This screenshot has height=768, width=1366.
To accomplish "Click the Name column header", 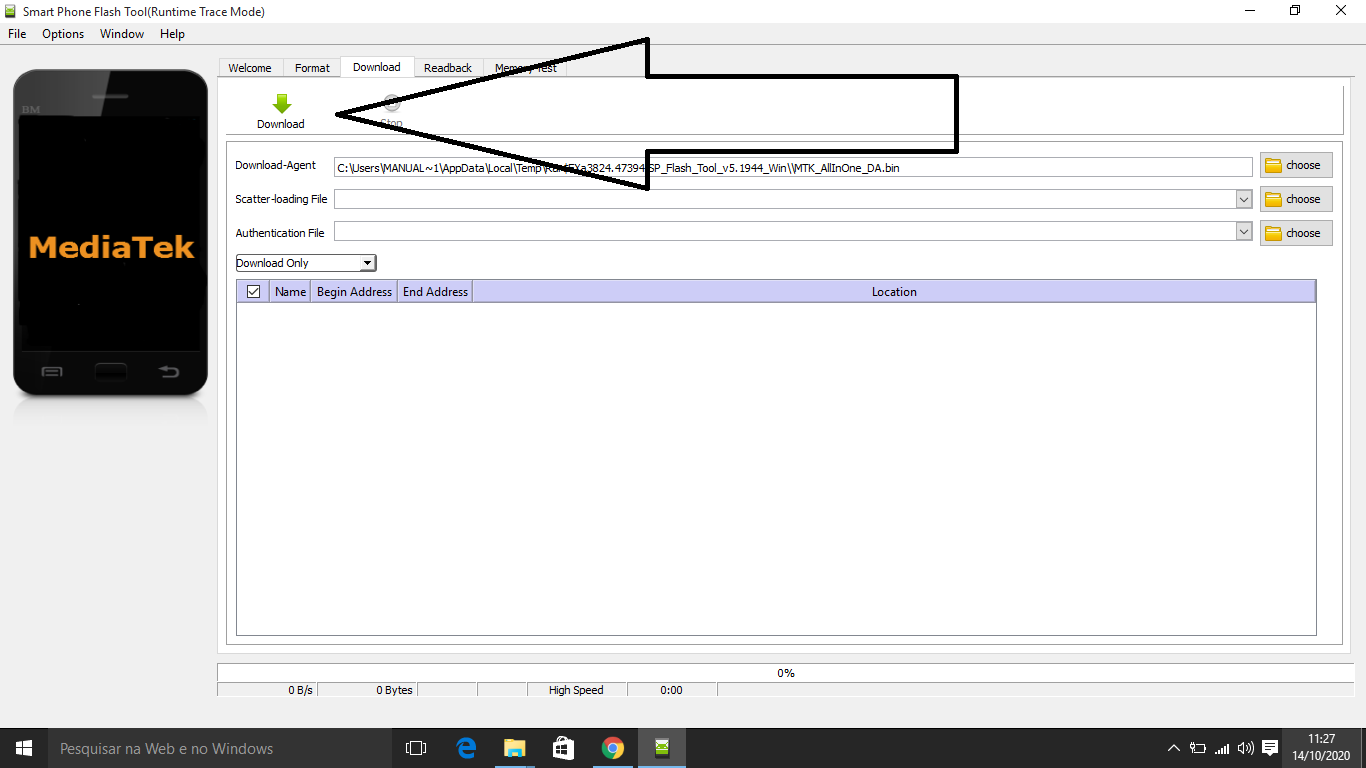I will 290,292.
